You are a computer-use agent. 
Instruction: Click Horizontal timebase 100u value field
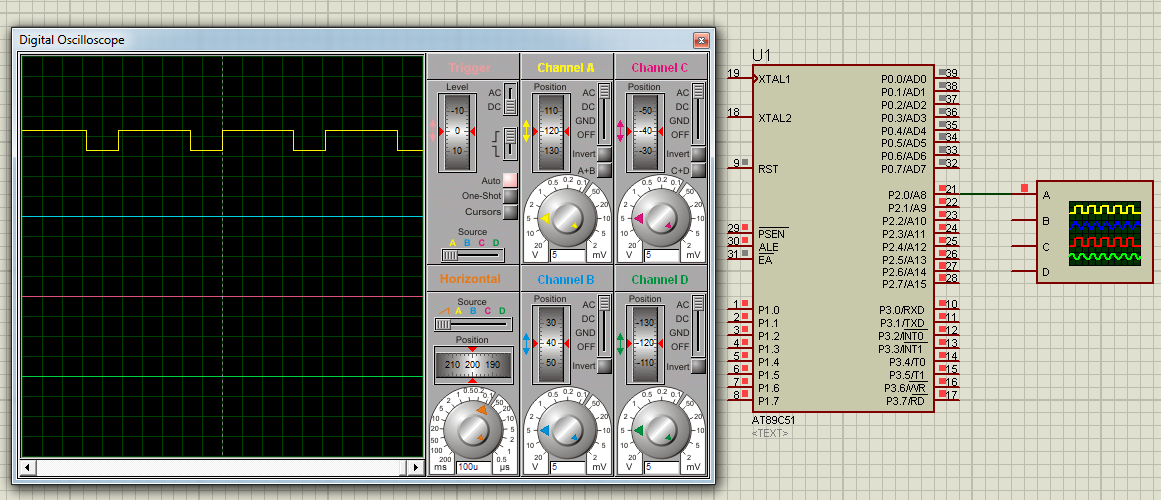[473, 467]
